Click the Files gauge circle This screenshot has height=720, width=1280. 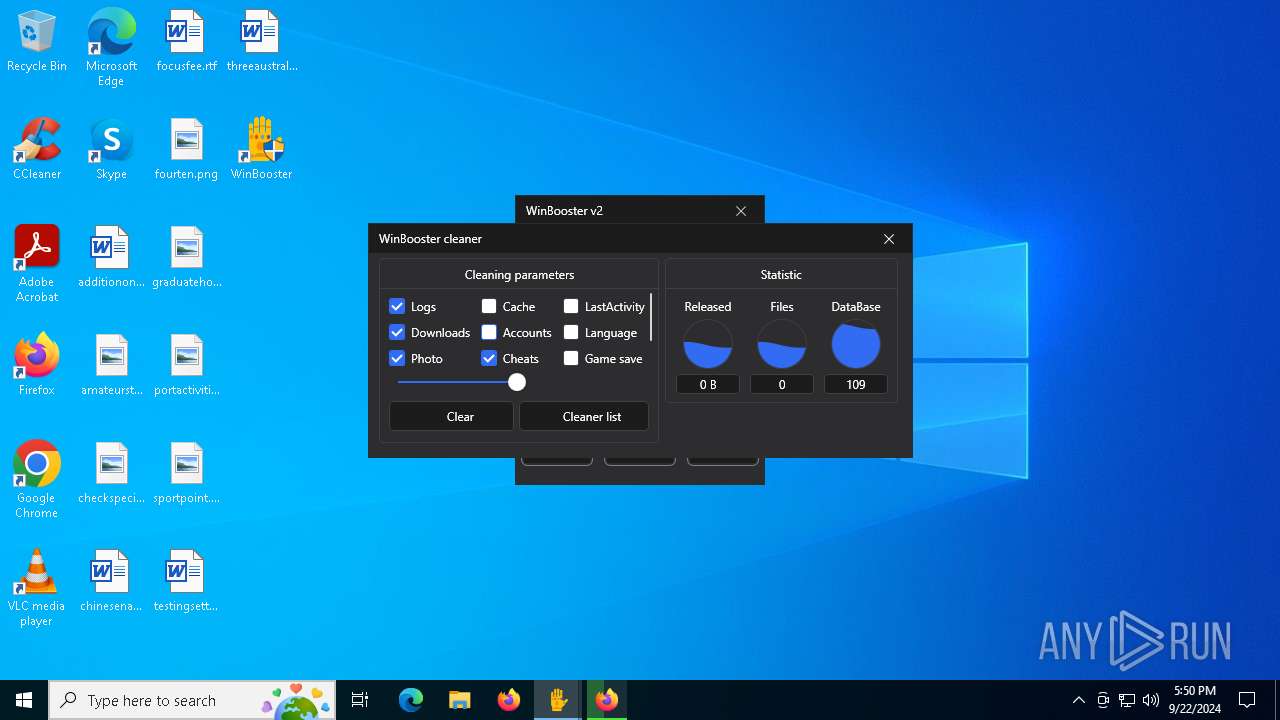point(782,345)
